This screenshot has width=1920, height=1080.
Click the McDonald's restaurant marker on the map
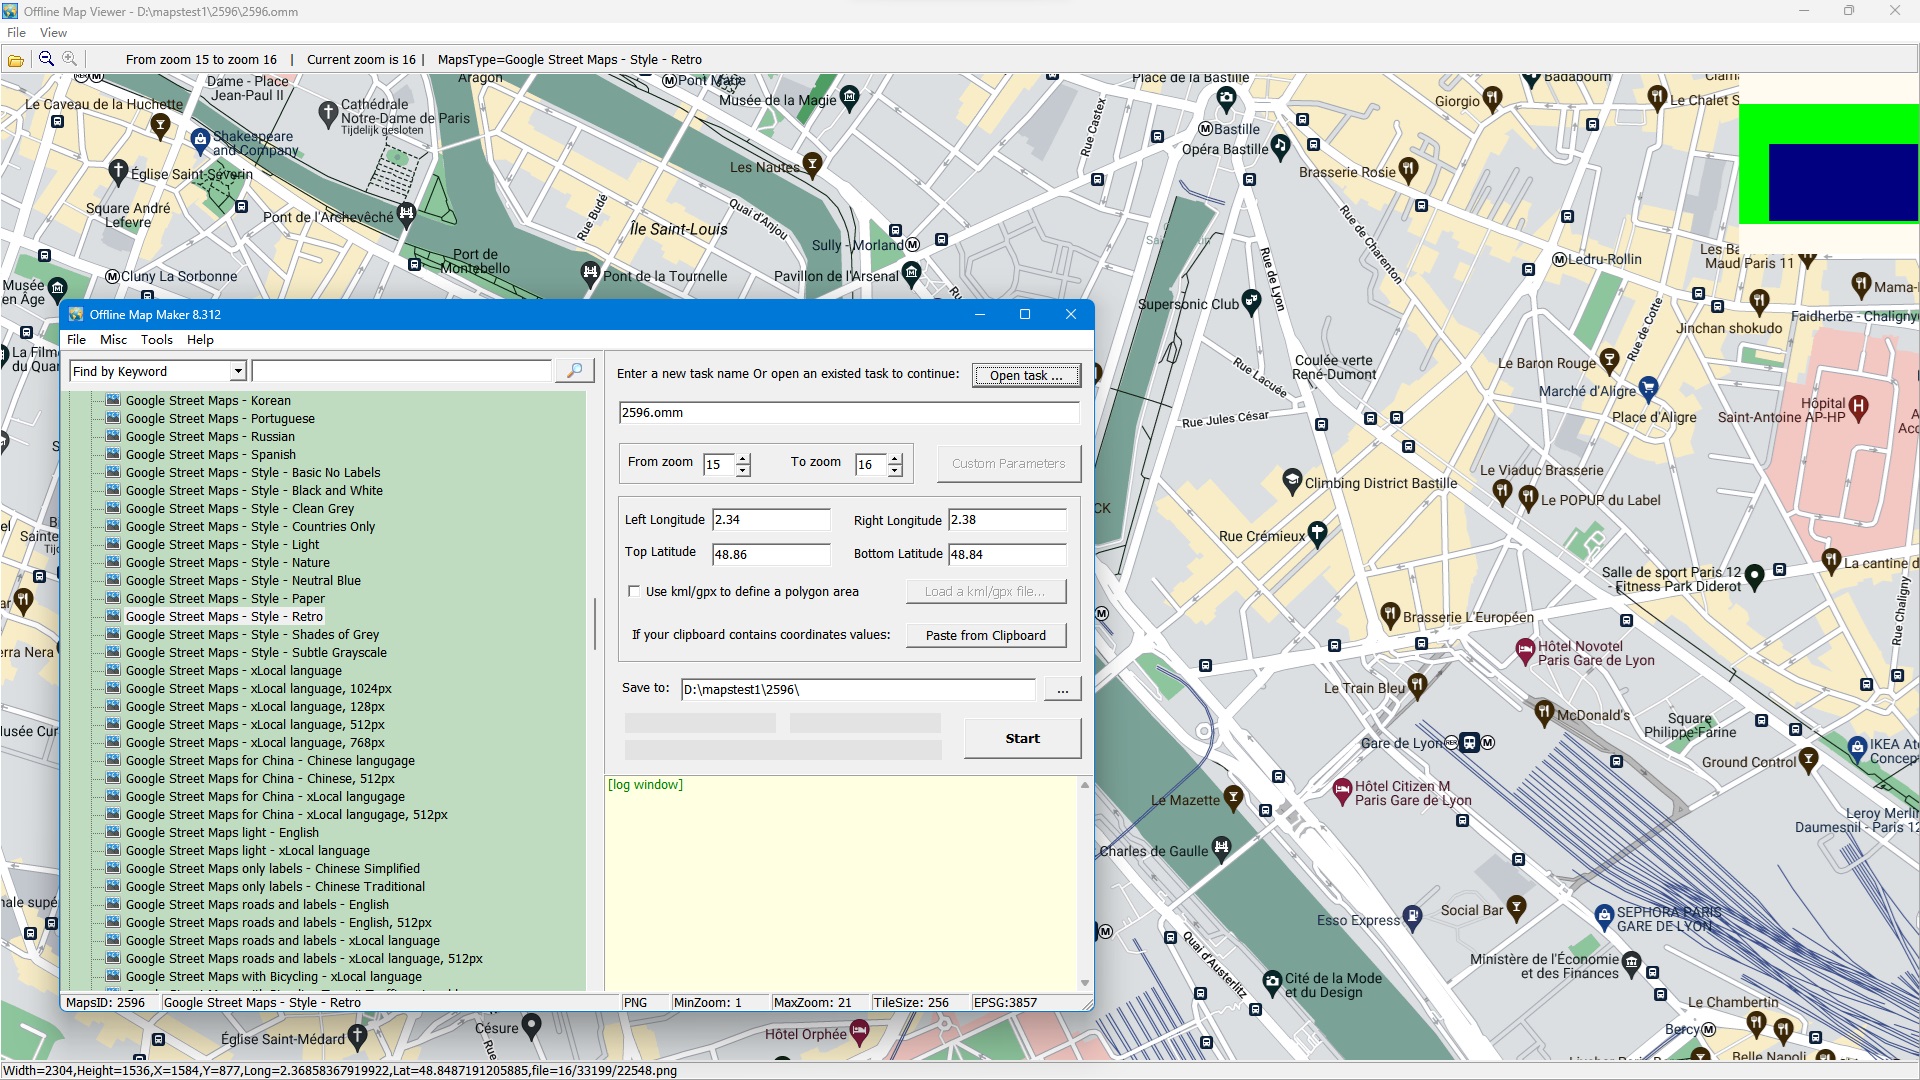coord(1544,712)
